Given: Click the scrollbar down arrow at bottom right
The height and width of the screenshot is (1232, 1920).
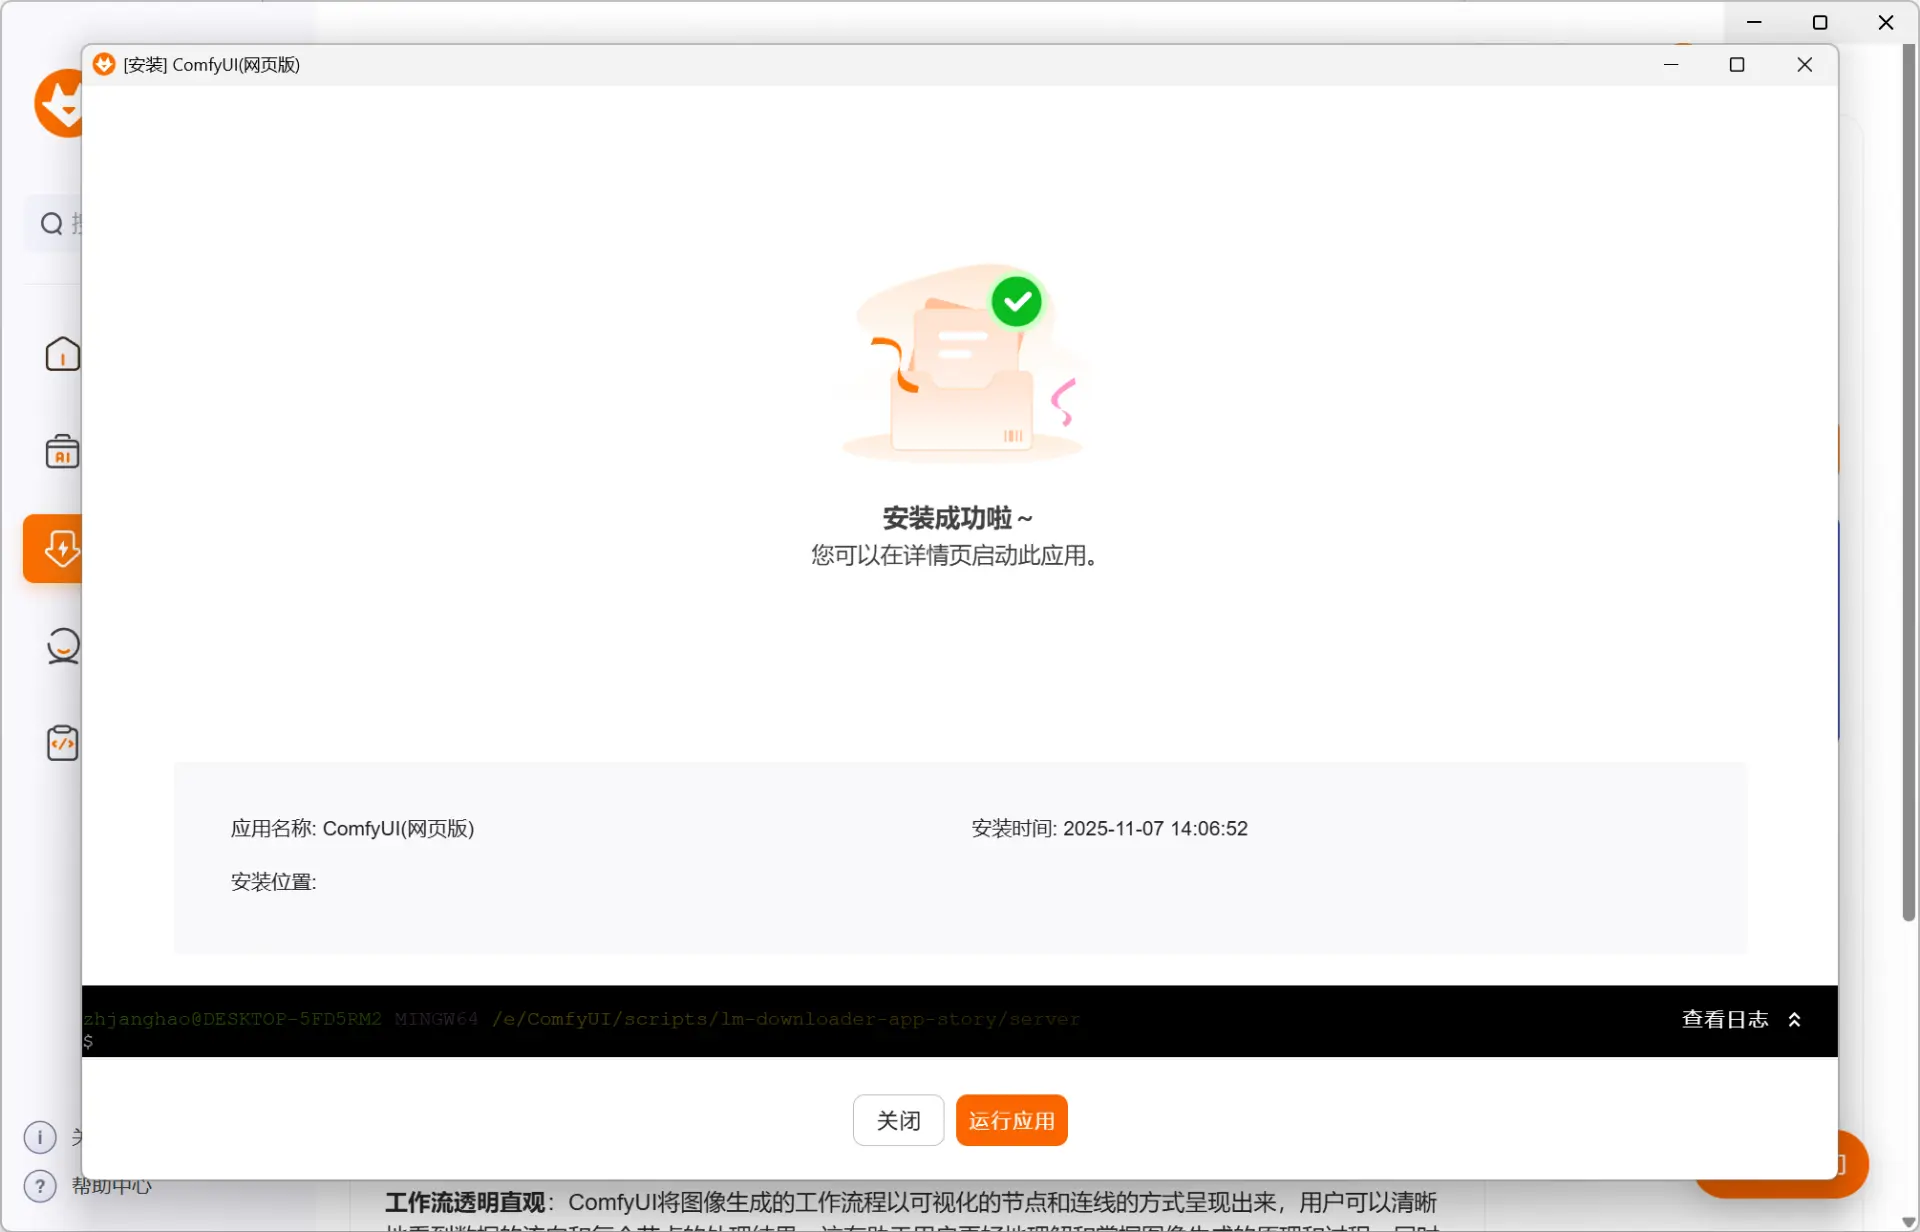Looking at the screenshot, I should pos(1908,1222).
